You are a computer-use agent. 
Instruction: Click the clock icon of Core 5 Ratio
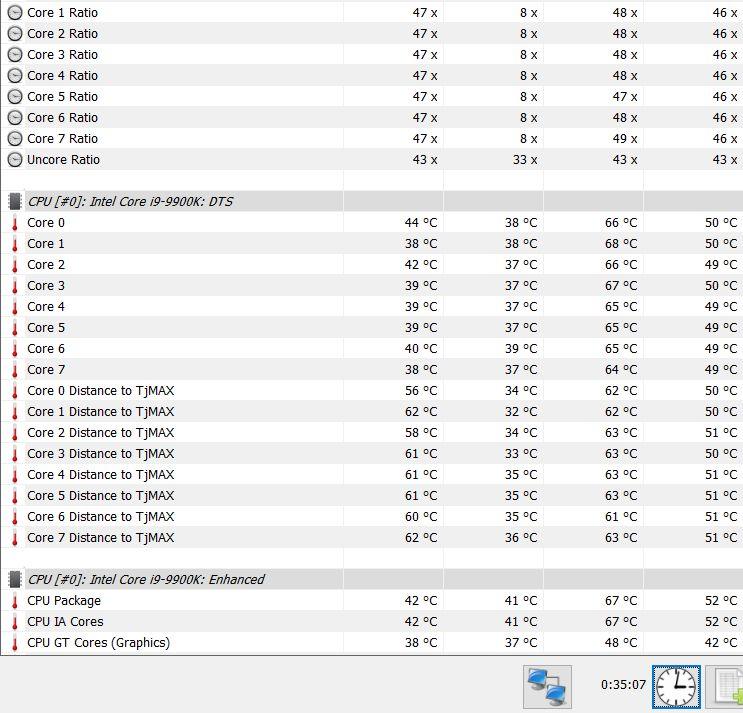(15, 97)
